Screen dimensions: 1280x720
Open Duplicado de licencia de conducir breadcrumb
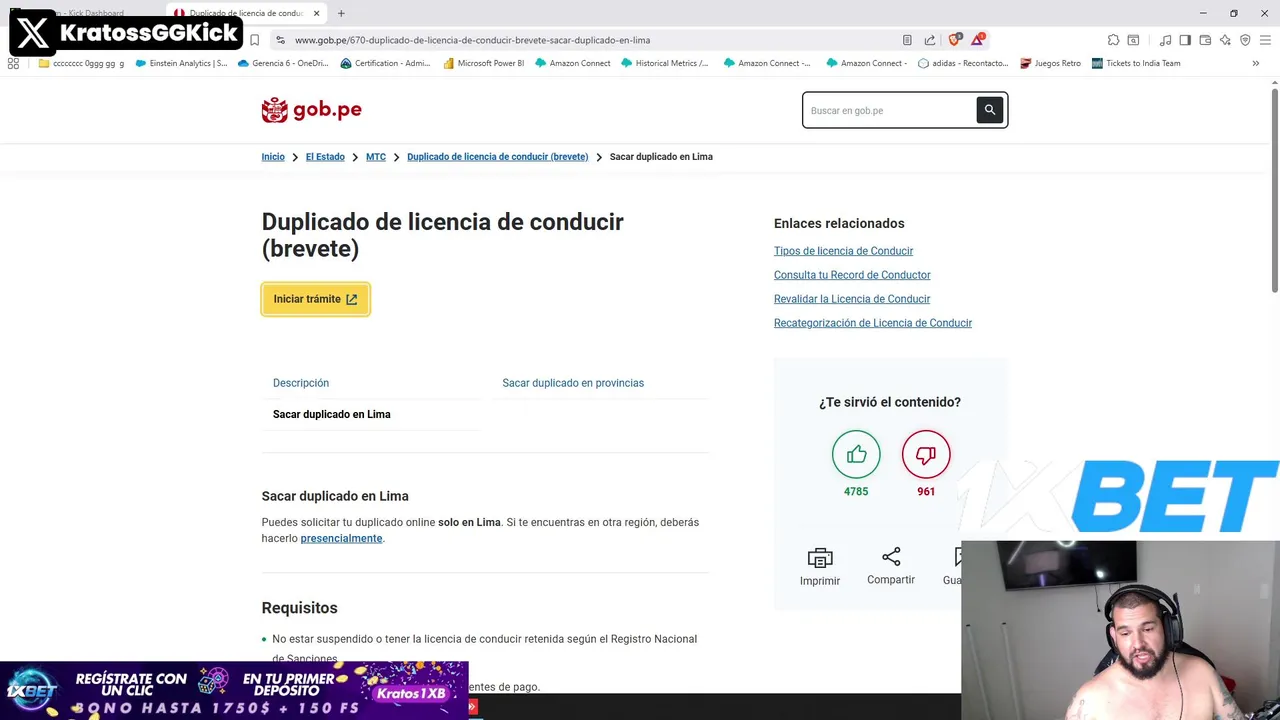[497, 157]
